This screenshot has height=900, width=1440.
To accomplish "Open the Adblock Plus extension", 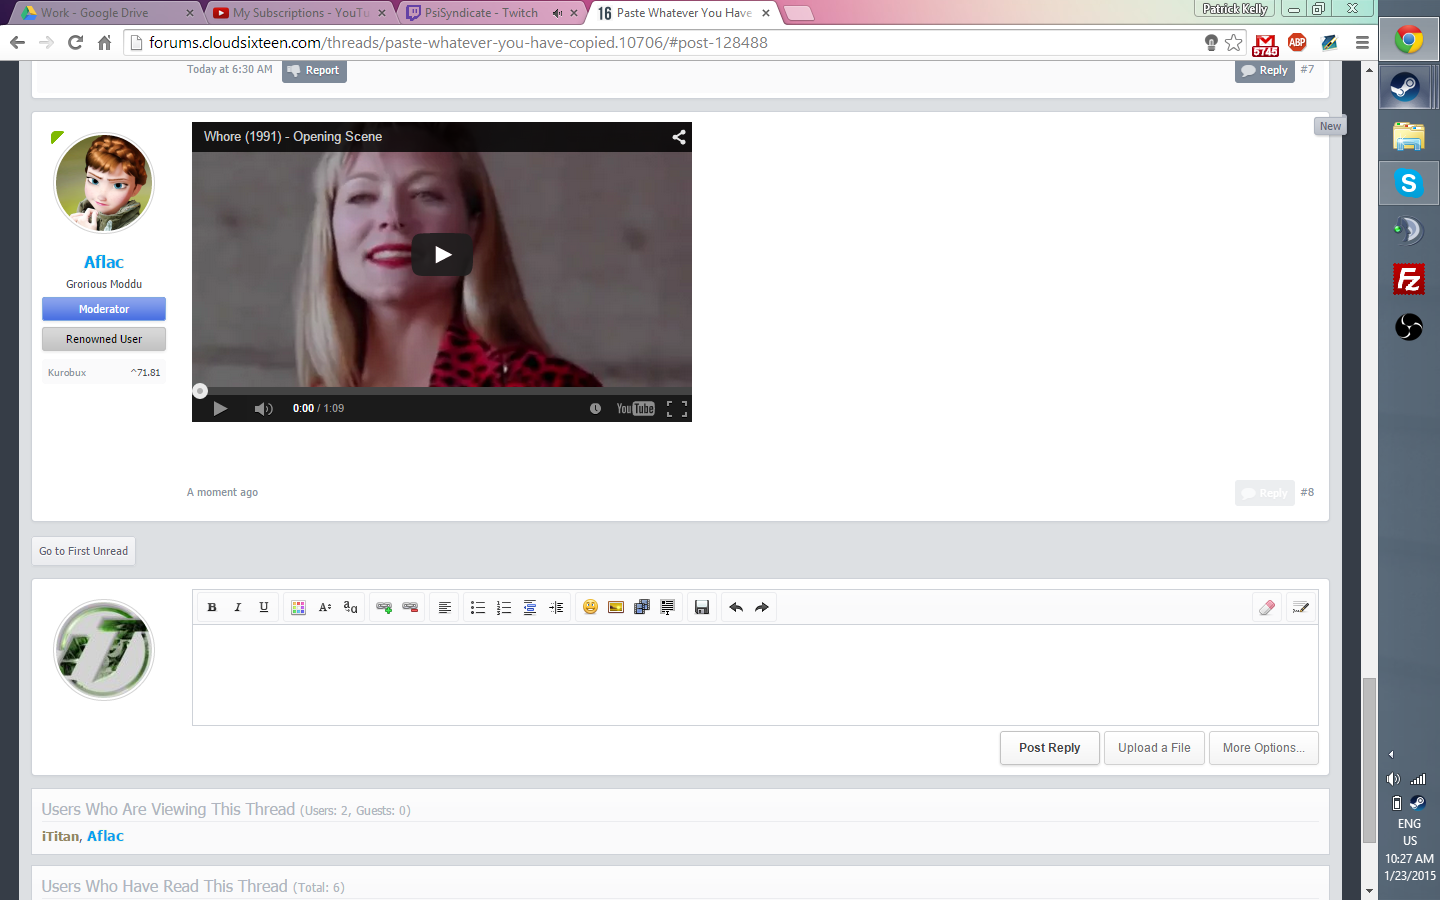I will (x=1297, y=42).
